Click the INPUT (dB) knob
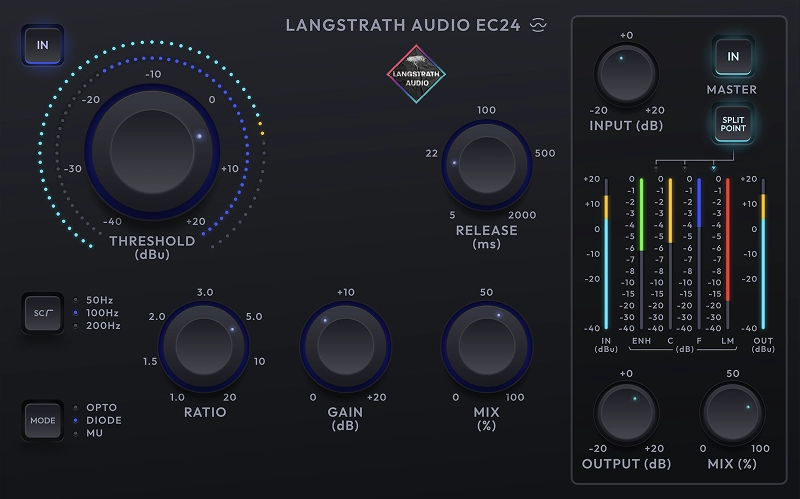Screen dimensions: 800x499 (x=626, y=74)
